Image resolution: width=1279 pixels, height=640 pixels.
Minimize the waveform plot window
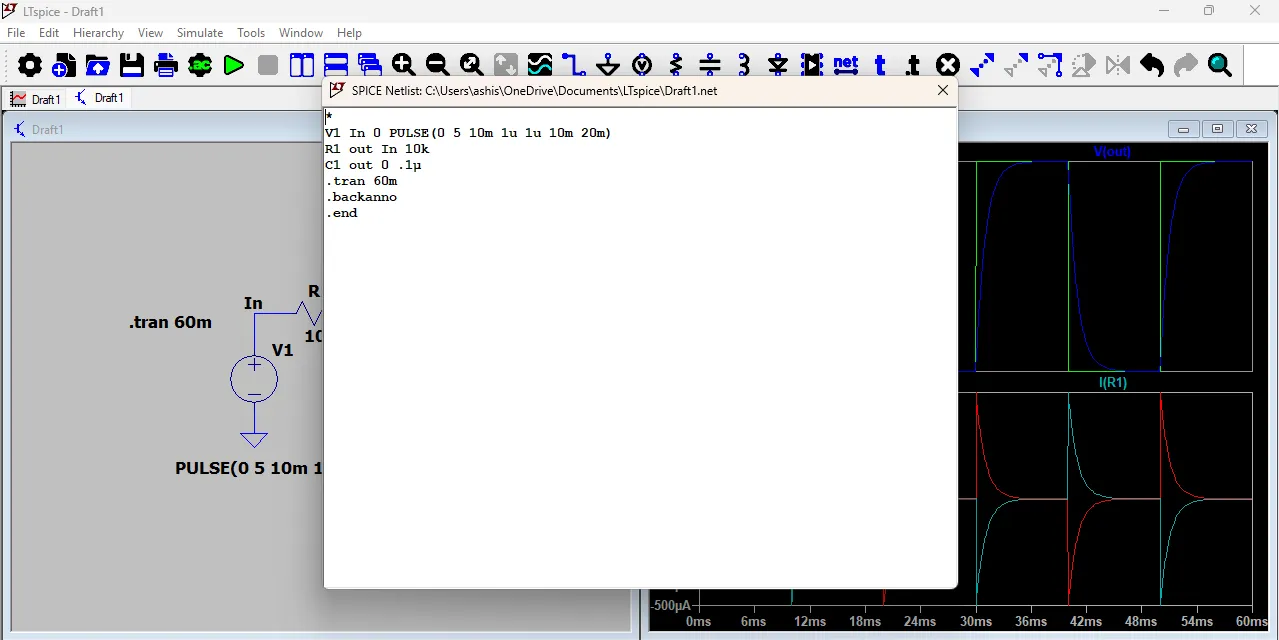click(x=1184, y=129)
